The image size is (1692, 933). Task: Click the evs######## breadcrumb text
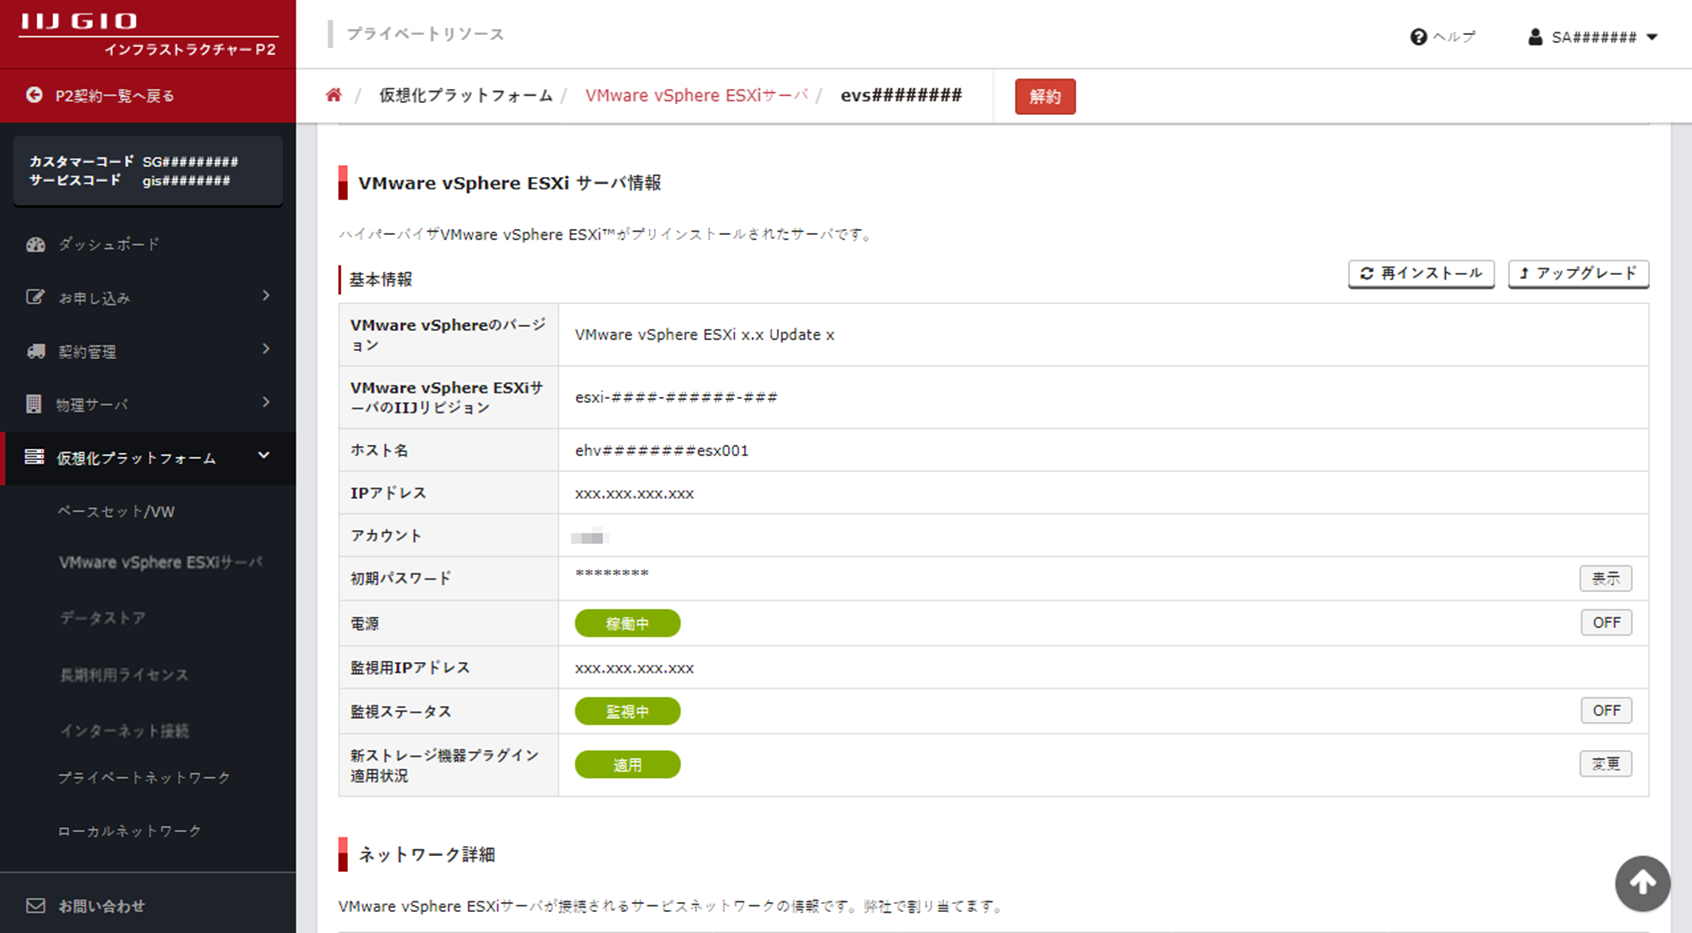coord(901,95)
